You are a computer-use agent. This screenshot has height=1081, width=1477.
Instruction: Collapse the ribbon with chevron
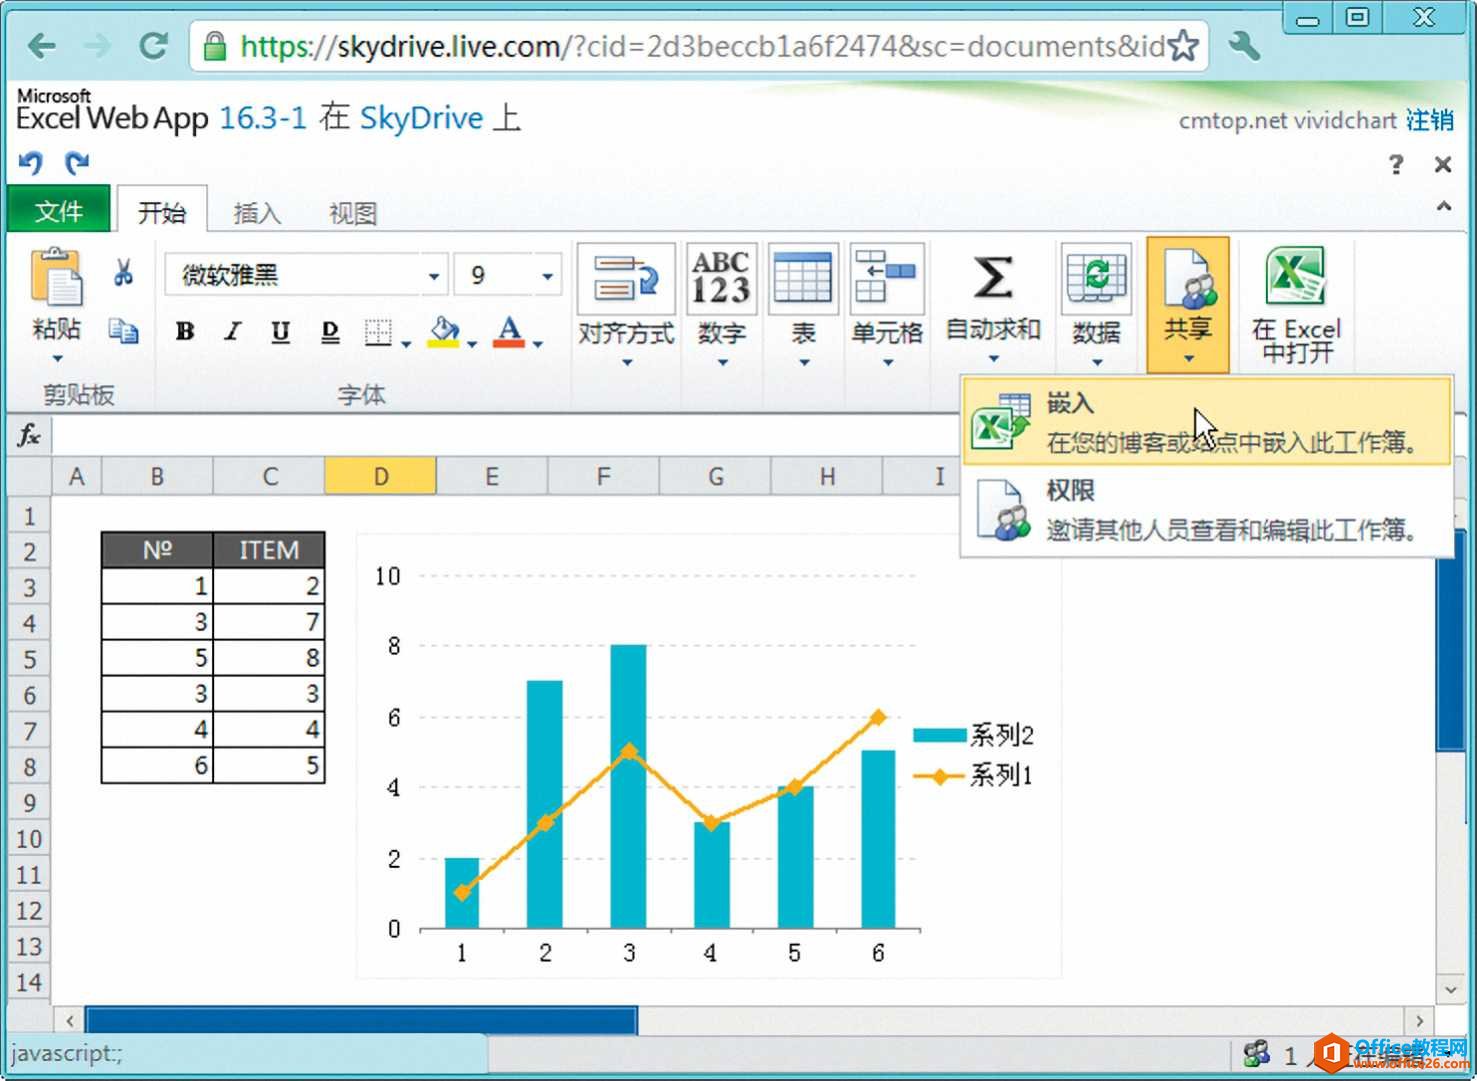pos(1443,206)
